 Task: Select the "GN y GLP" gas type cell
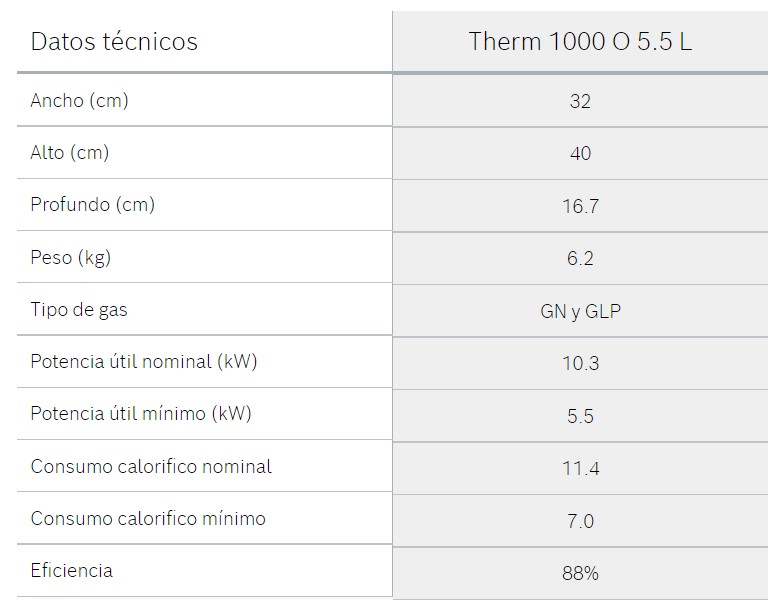click(580, 312)
